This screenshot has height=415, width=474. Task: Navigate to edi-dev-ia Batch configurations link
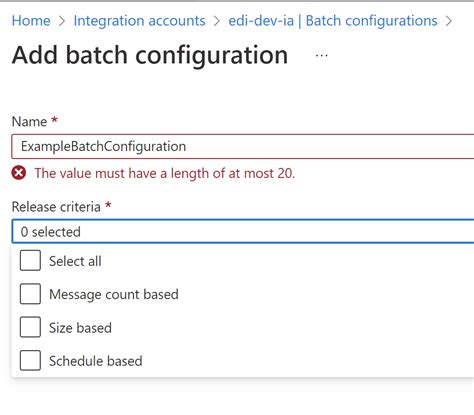tap(333, 21)
